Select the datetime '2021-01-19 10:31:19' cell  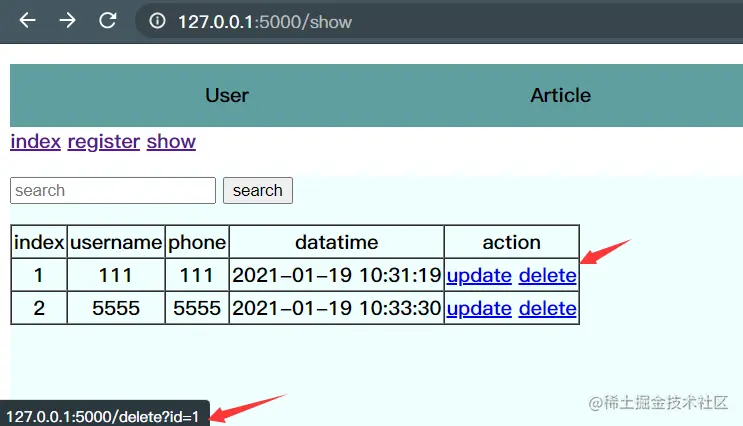tap(336, 275)
